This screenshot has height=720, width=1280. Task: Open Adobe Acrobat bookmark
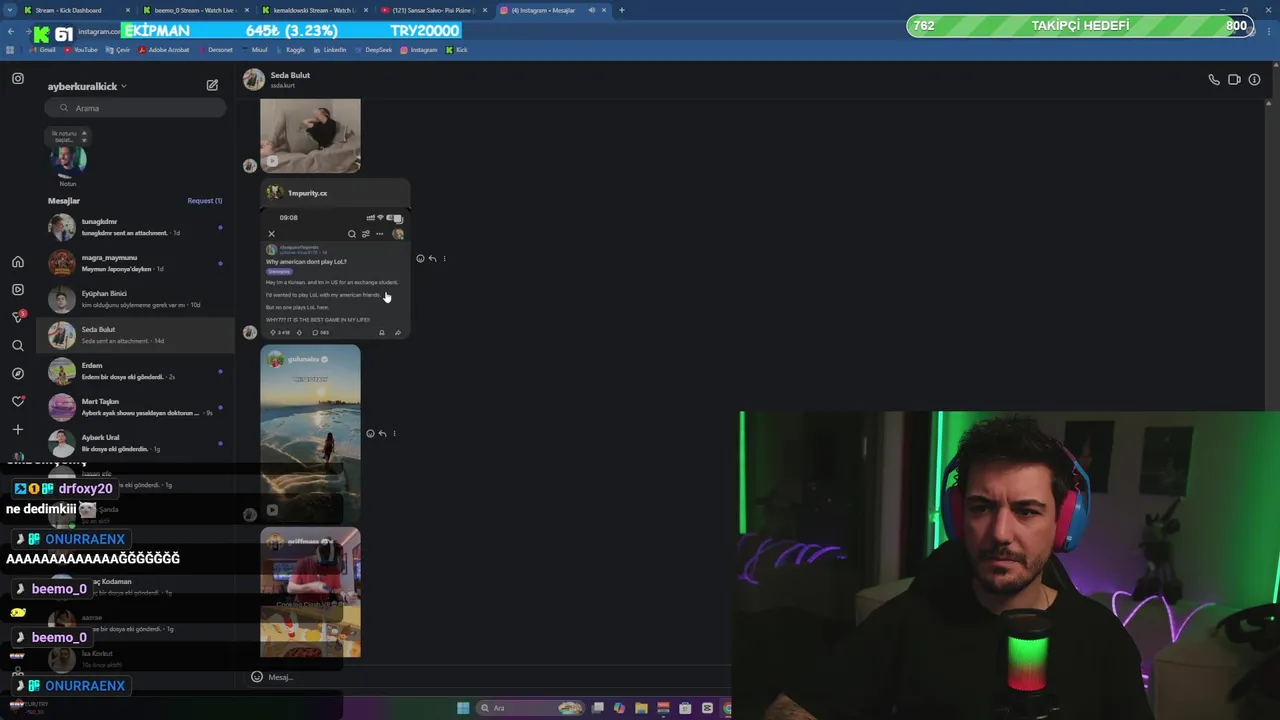[164, 50]
